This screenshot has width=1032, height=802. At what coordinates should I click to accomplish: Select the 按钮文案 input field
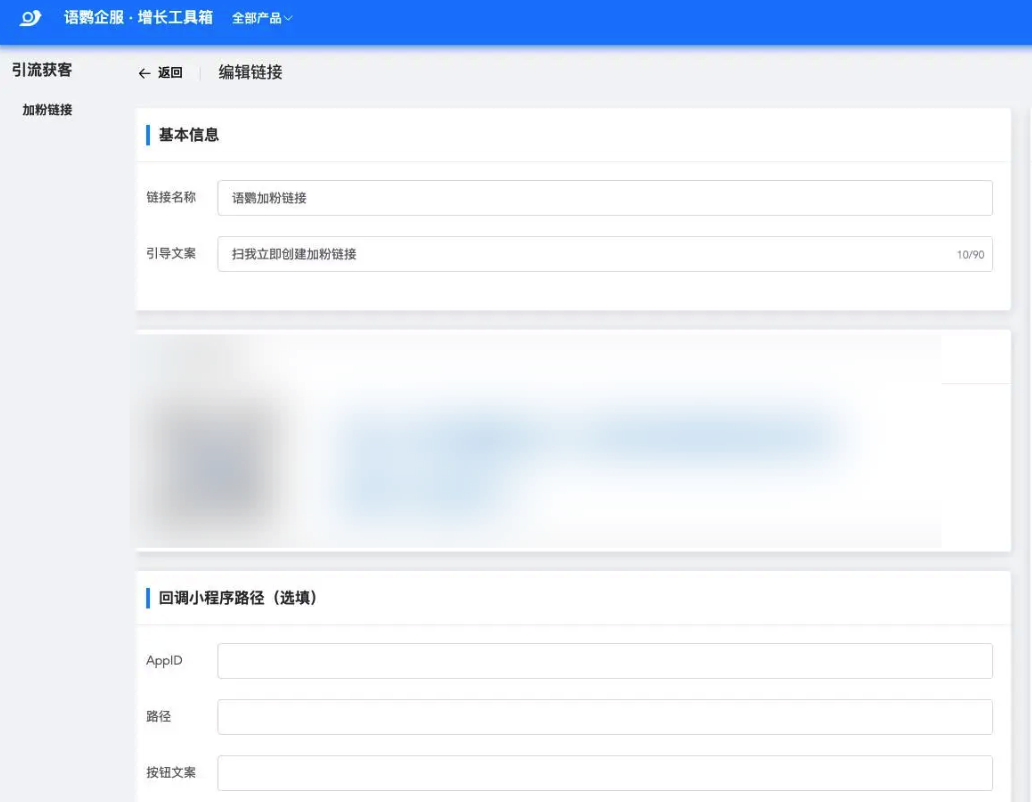click(604, 773)
